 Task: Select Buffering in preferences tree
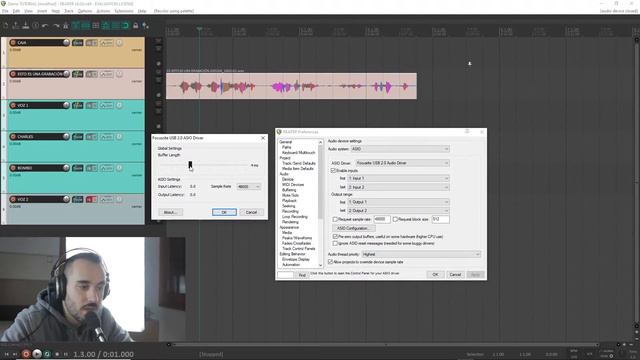coord(289,190)
